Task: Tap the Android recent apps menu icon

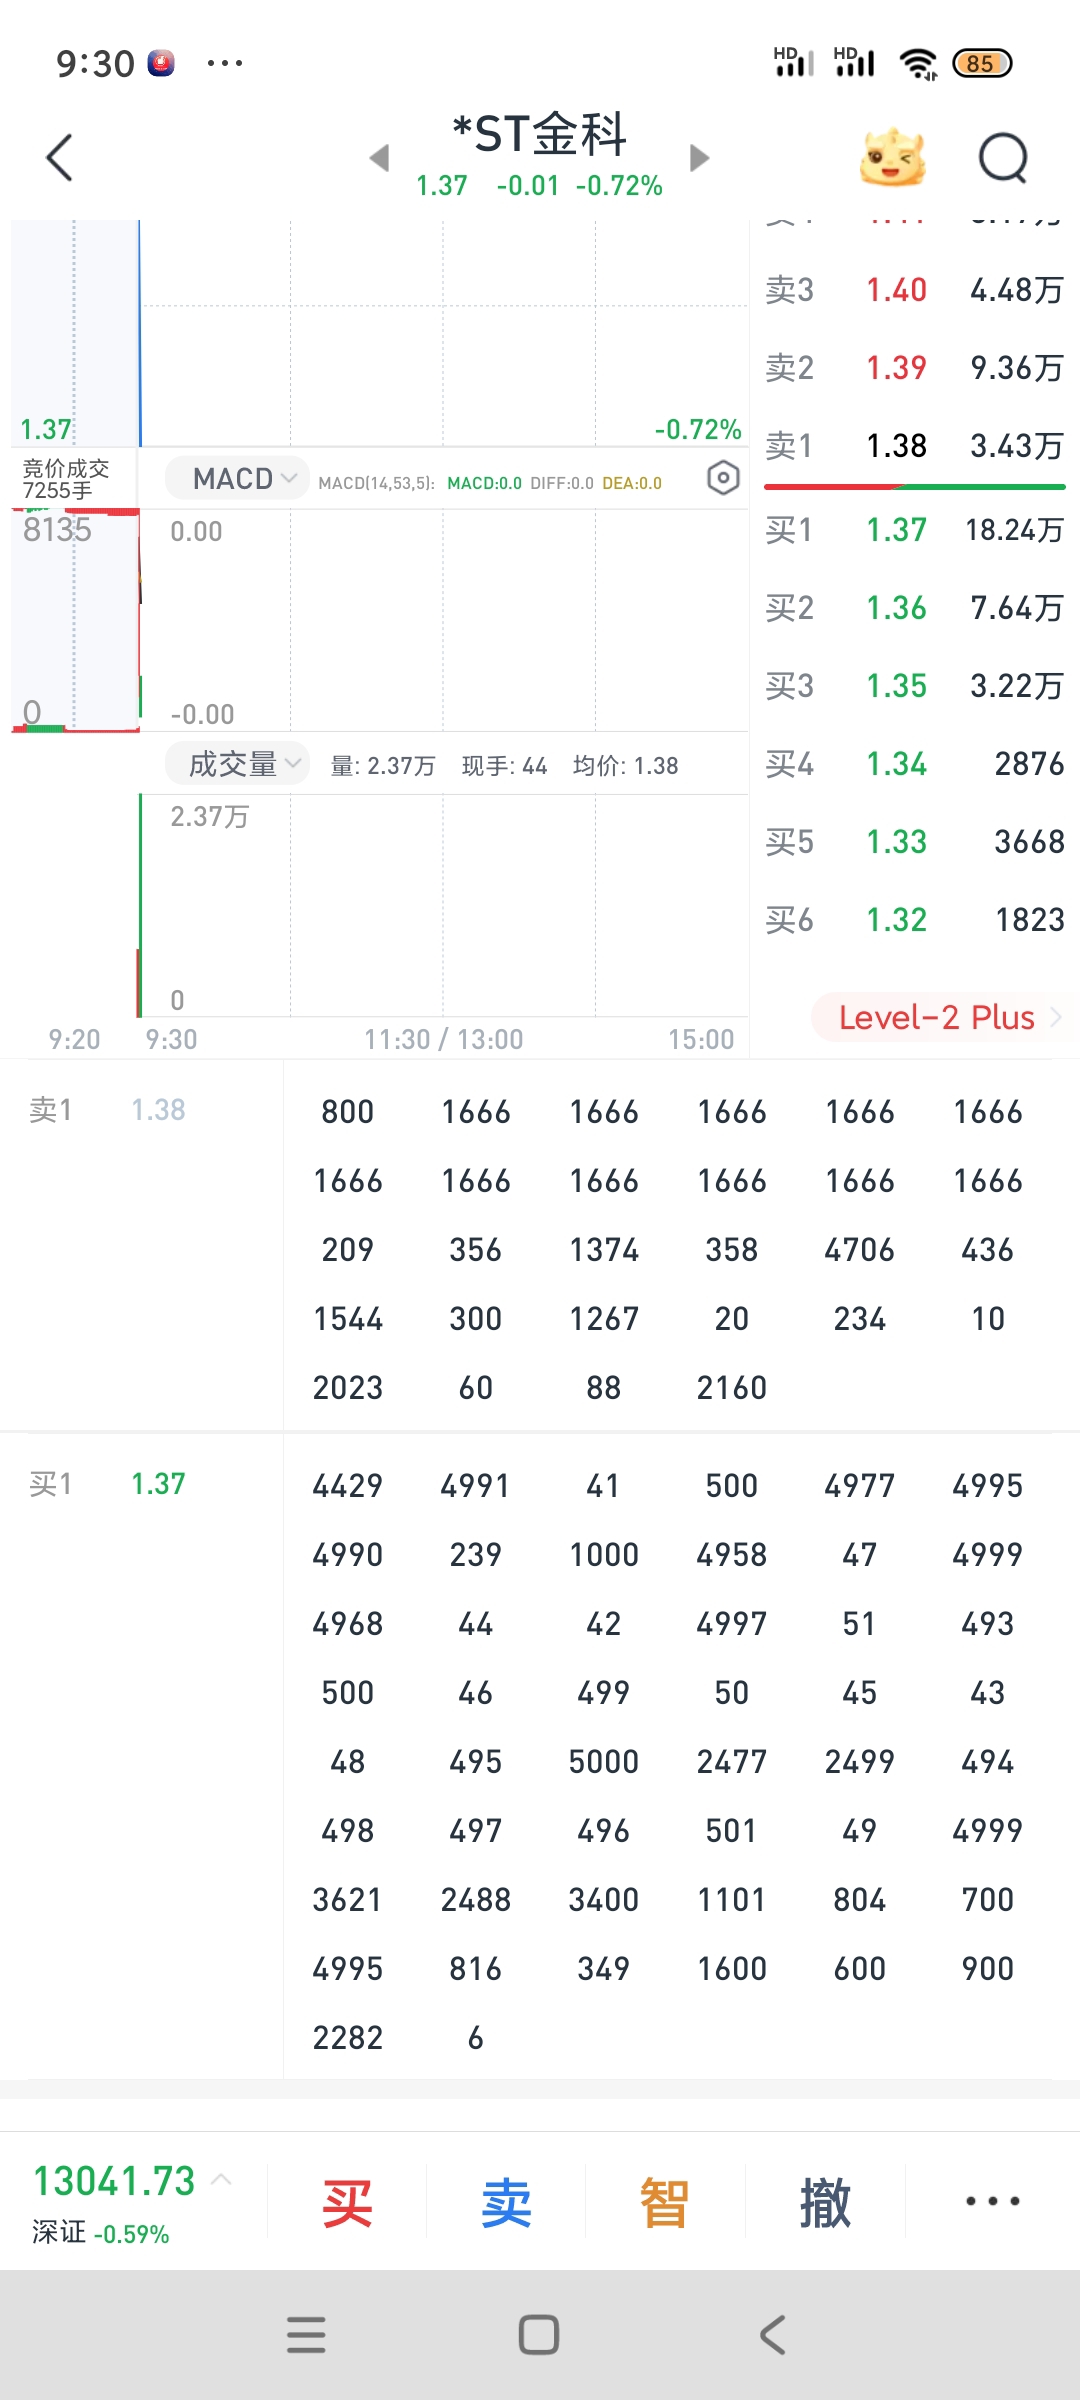Action: tap(306, 2335)
